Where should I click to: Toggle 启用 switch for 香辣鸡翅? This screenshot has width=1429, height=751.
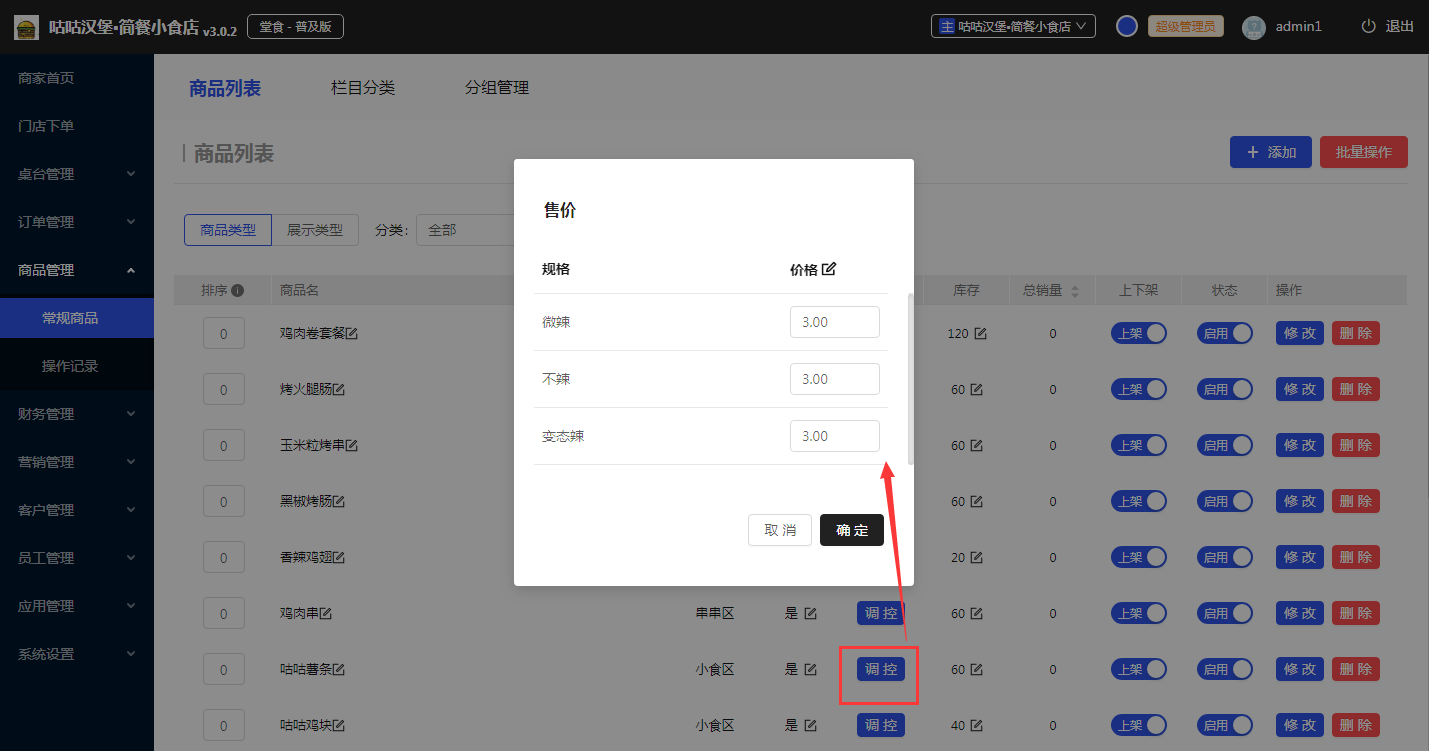coord(1225,558)
